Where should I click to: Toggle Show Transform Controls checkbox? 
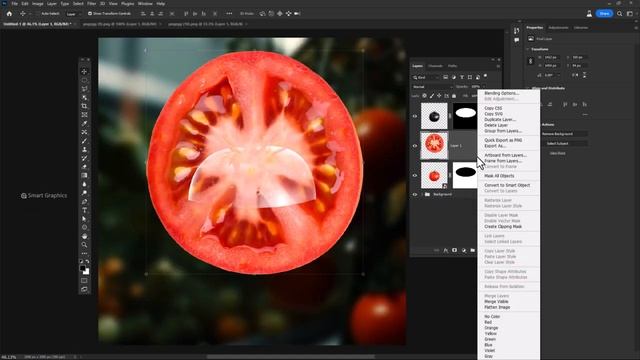coord(90,13)
